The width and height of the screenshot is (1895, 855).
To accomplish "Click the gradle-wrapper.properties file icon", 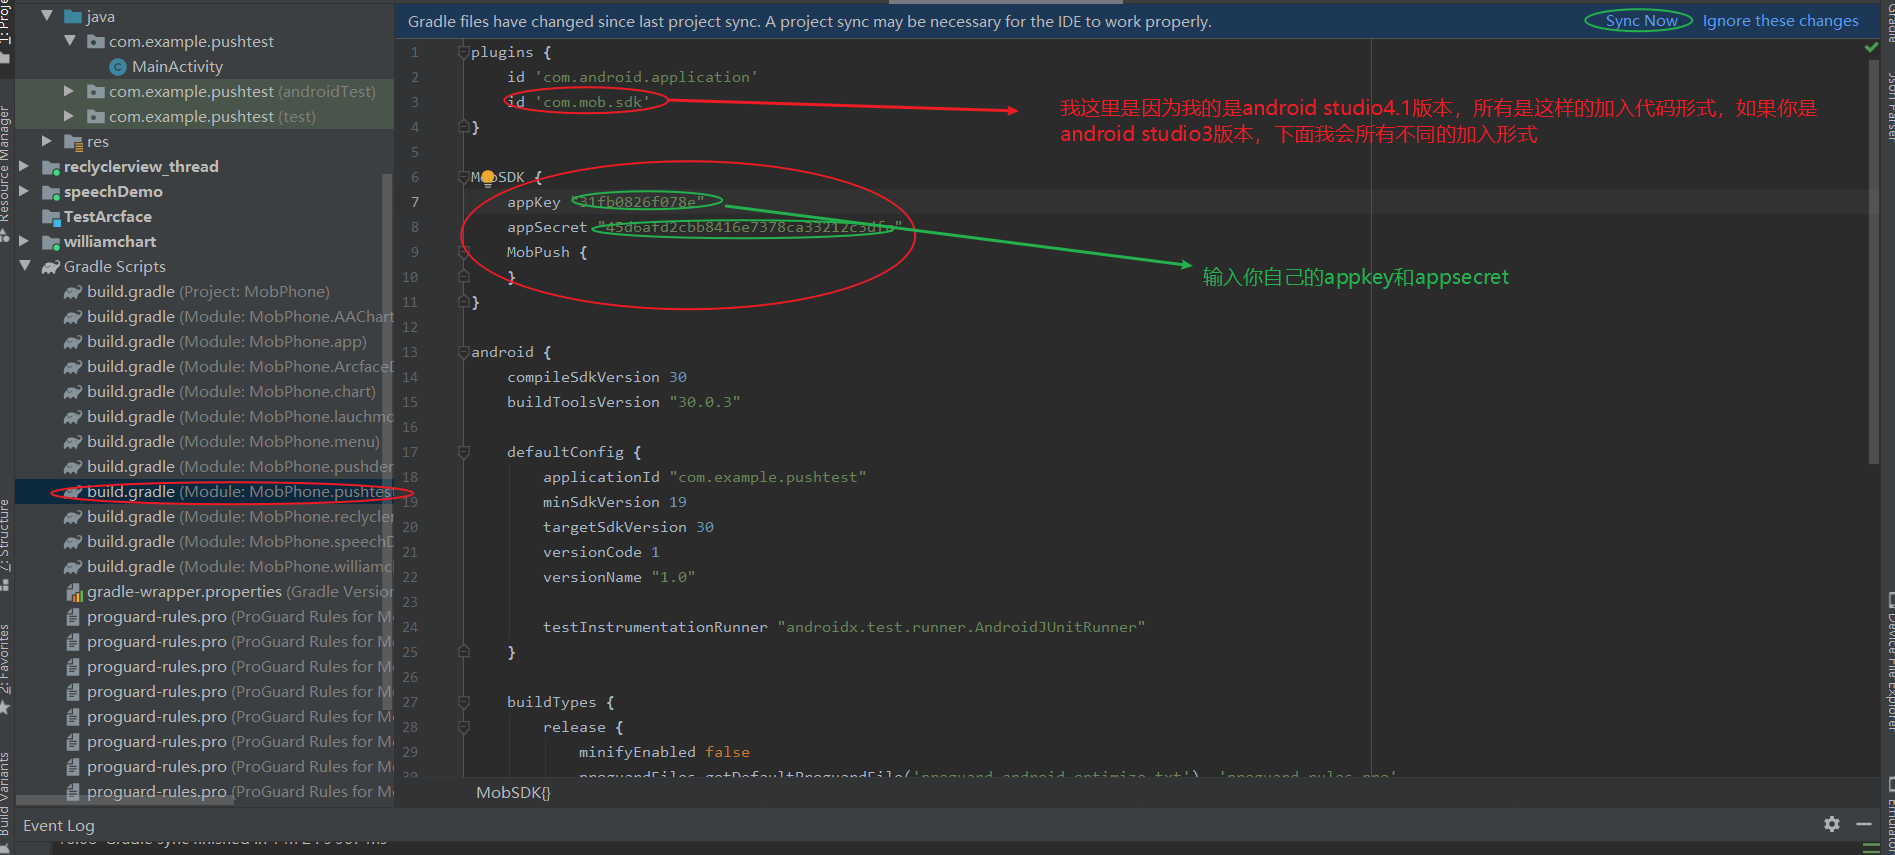I will pyautogui.click(x=74, y=592).
